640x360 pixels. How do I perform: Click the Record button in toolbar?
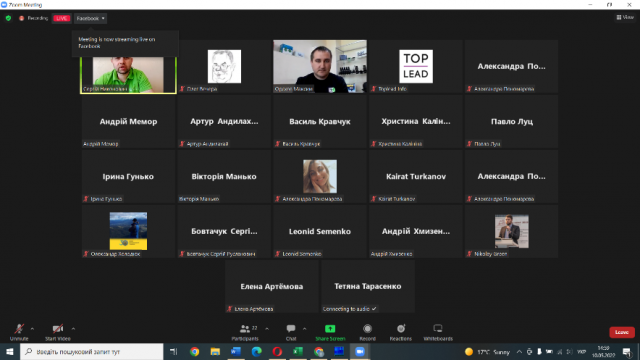367,332
